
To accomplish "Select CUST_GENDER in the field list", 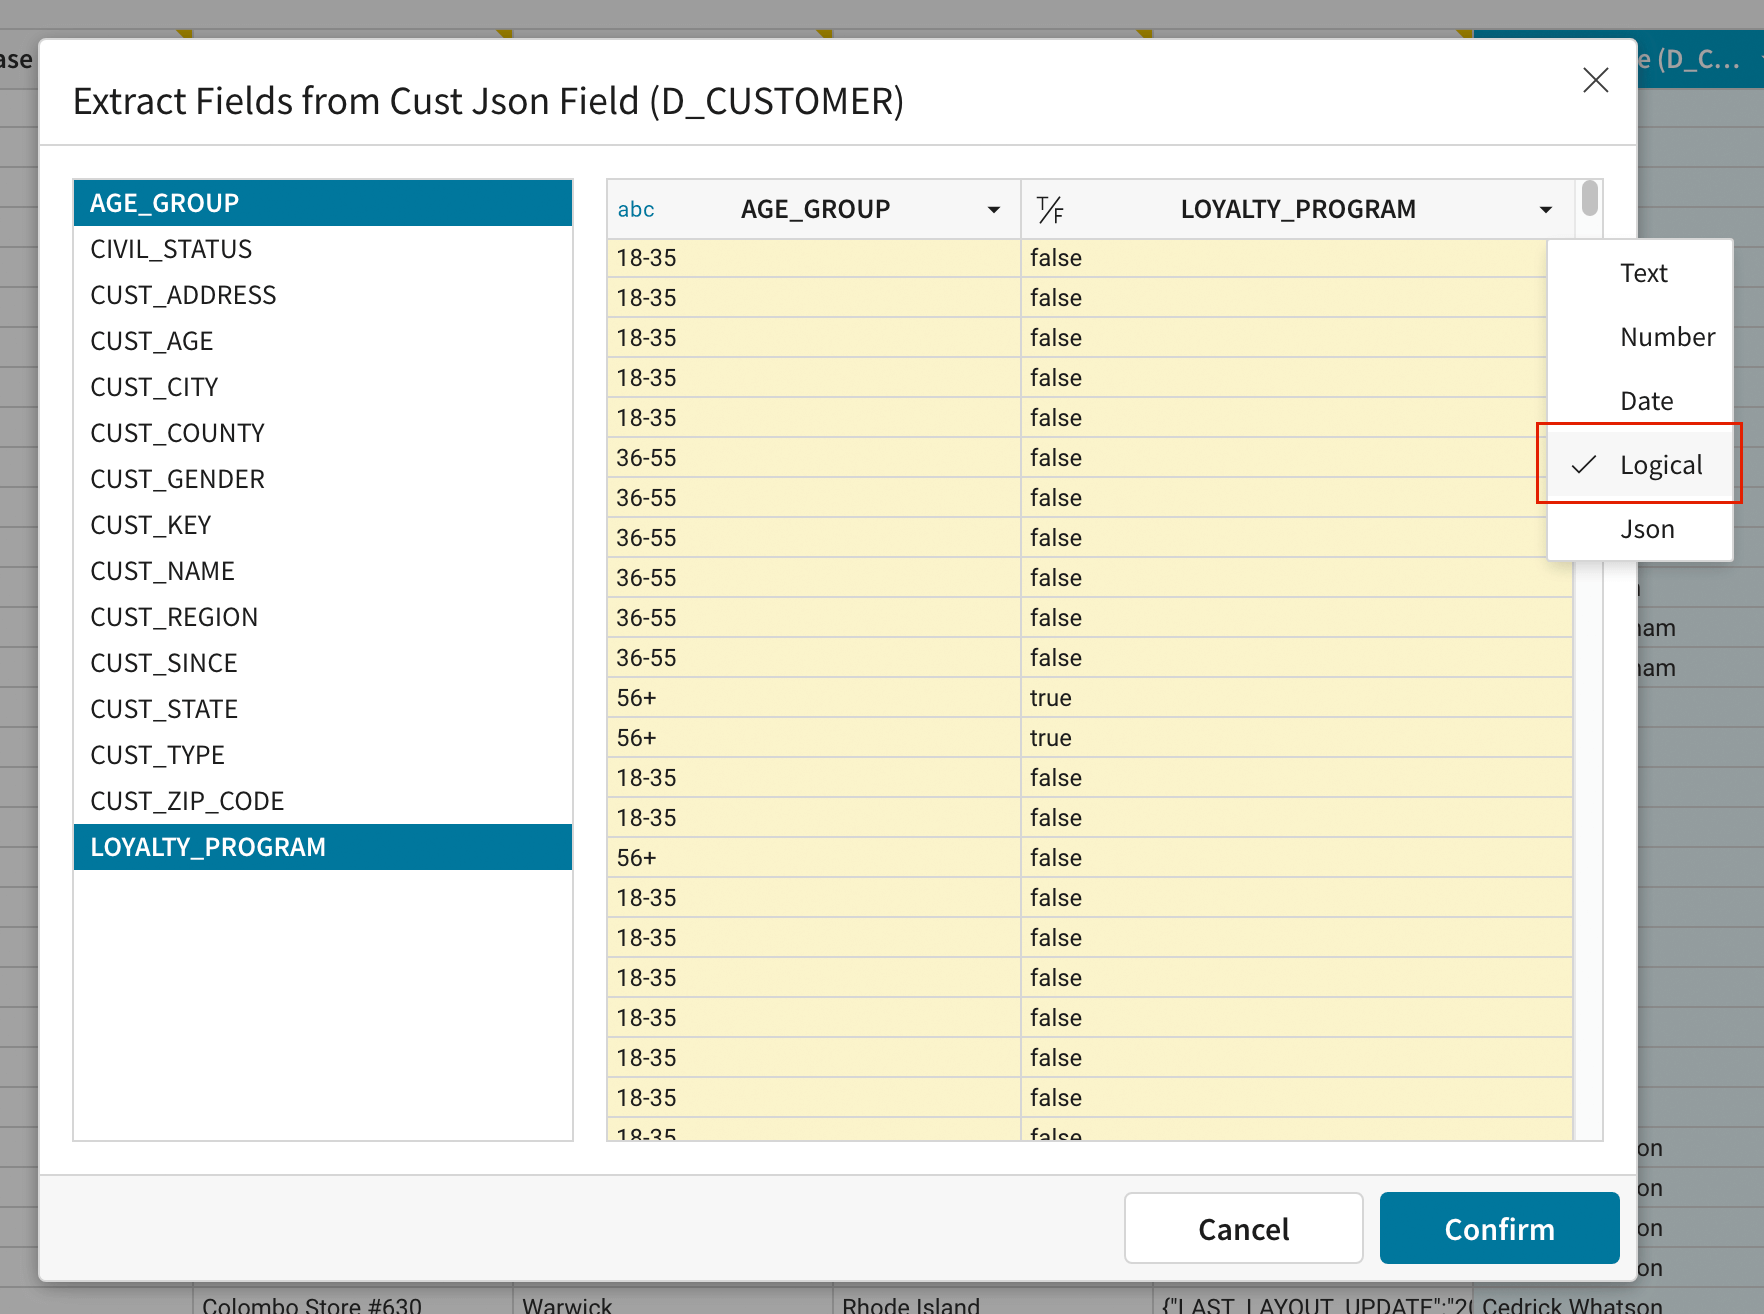I will [x=323, y=479].
